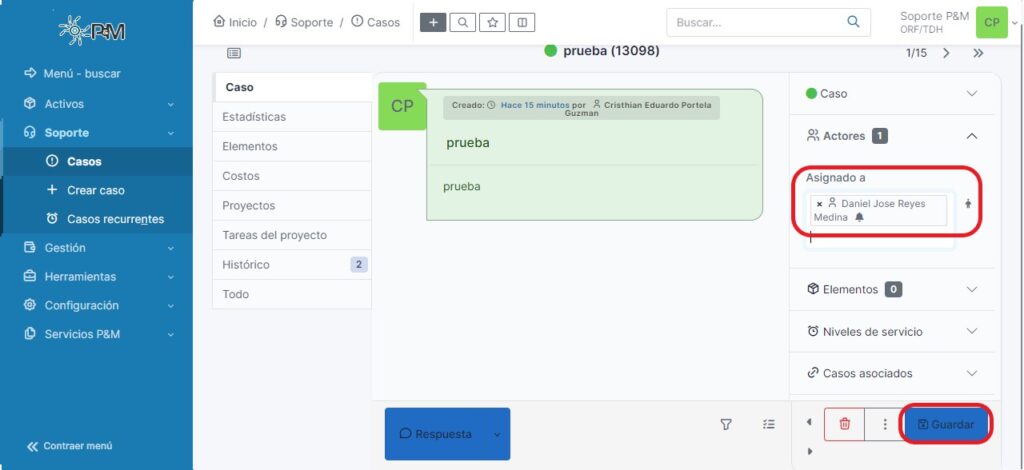Viewport: 1024px width, 470px height.
Task: Click the Guardar button
Action: (946, 424)
